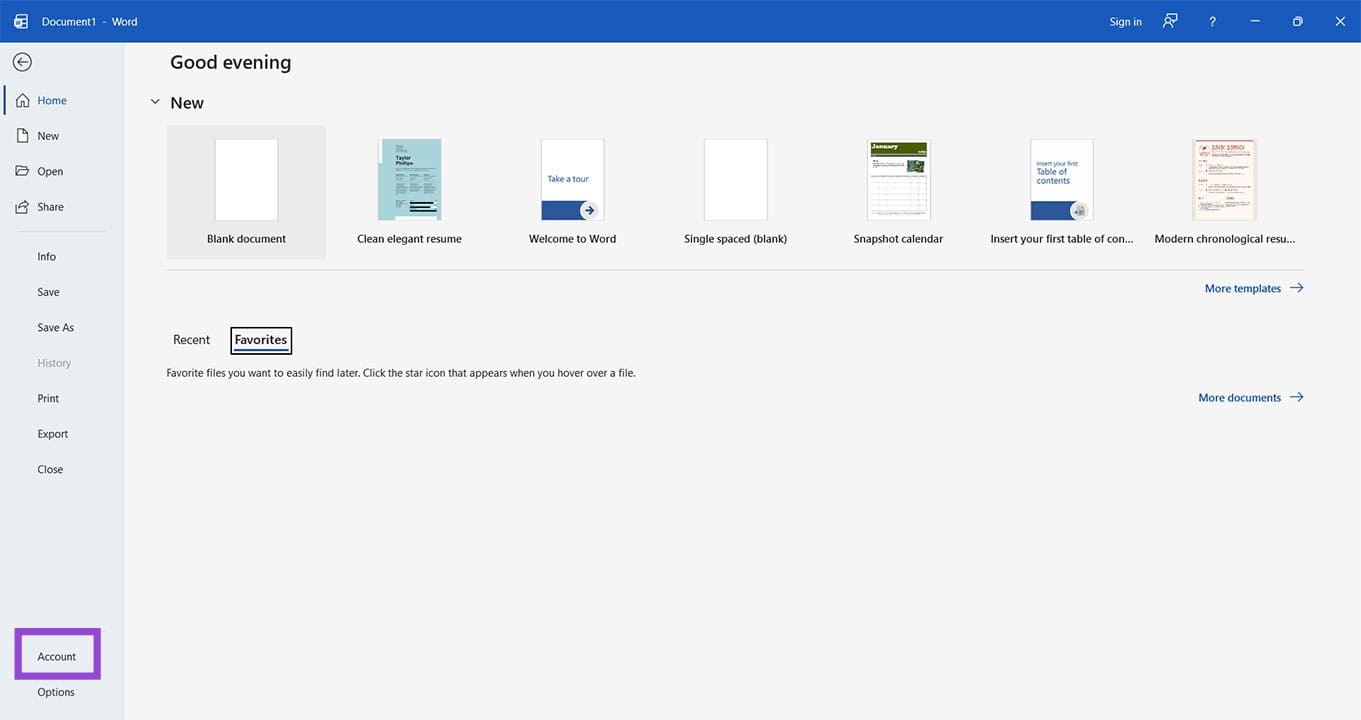Viewport: 1361px width, 720px height.
Task: Choose Export from the sidebar
Action: 52,433
